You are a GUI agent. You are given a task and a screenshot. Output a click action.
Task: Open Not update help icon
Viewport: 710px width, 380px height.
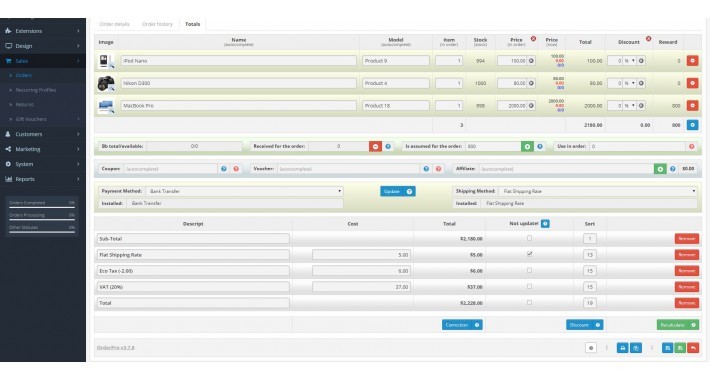(x=545, y=223)
